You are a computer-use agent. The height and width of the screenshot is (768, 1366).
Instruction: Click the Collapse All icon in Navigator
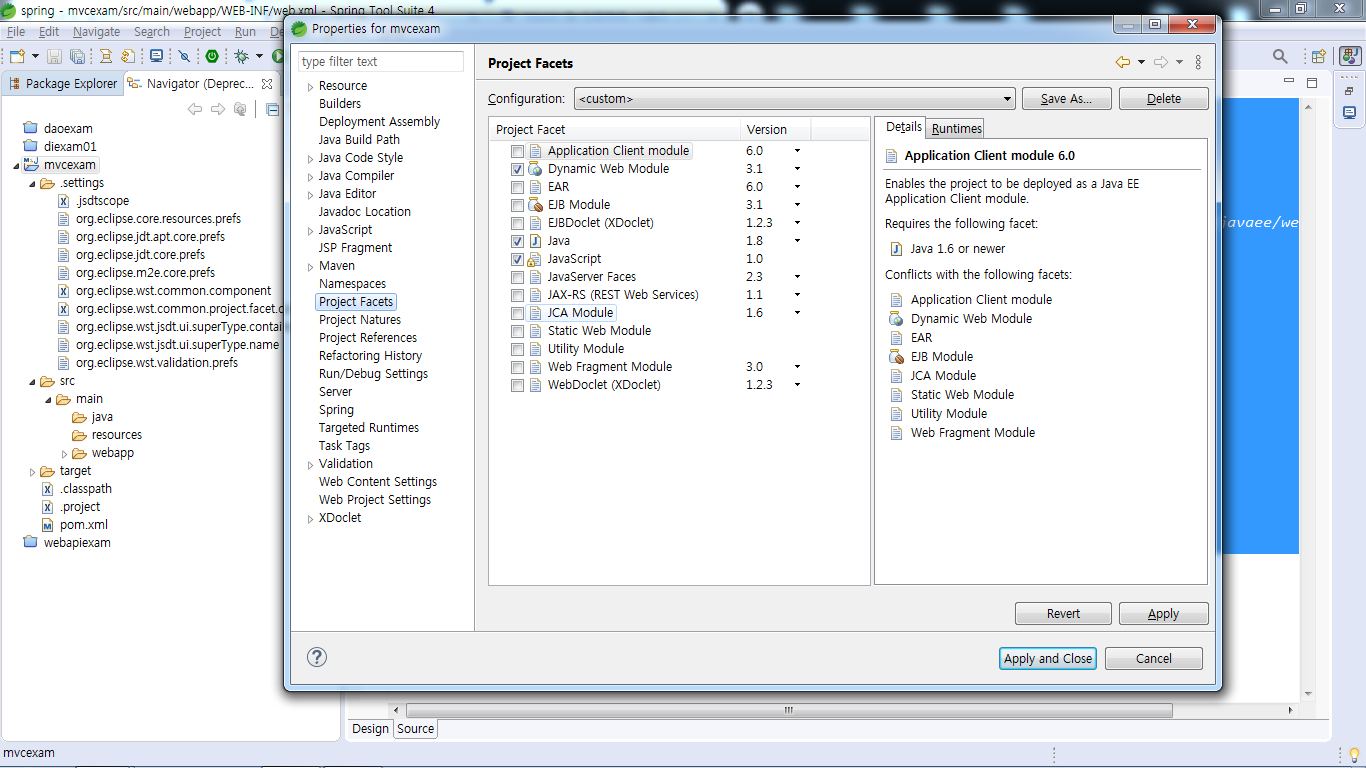[272, 109]
